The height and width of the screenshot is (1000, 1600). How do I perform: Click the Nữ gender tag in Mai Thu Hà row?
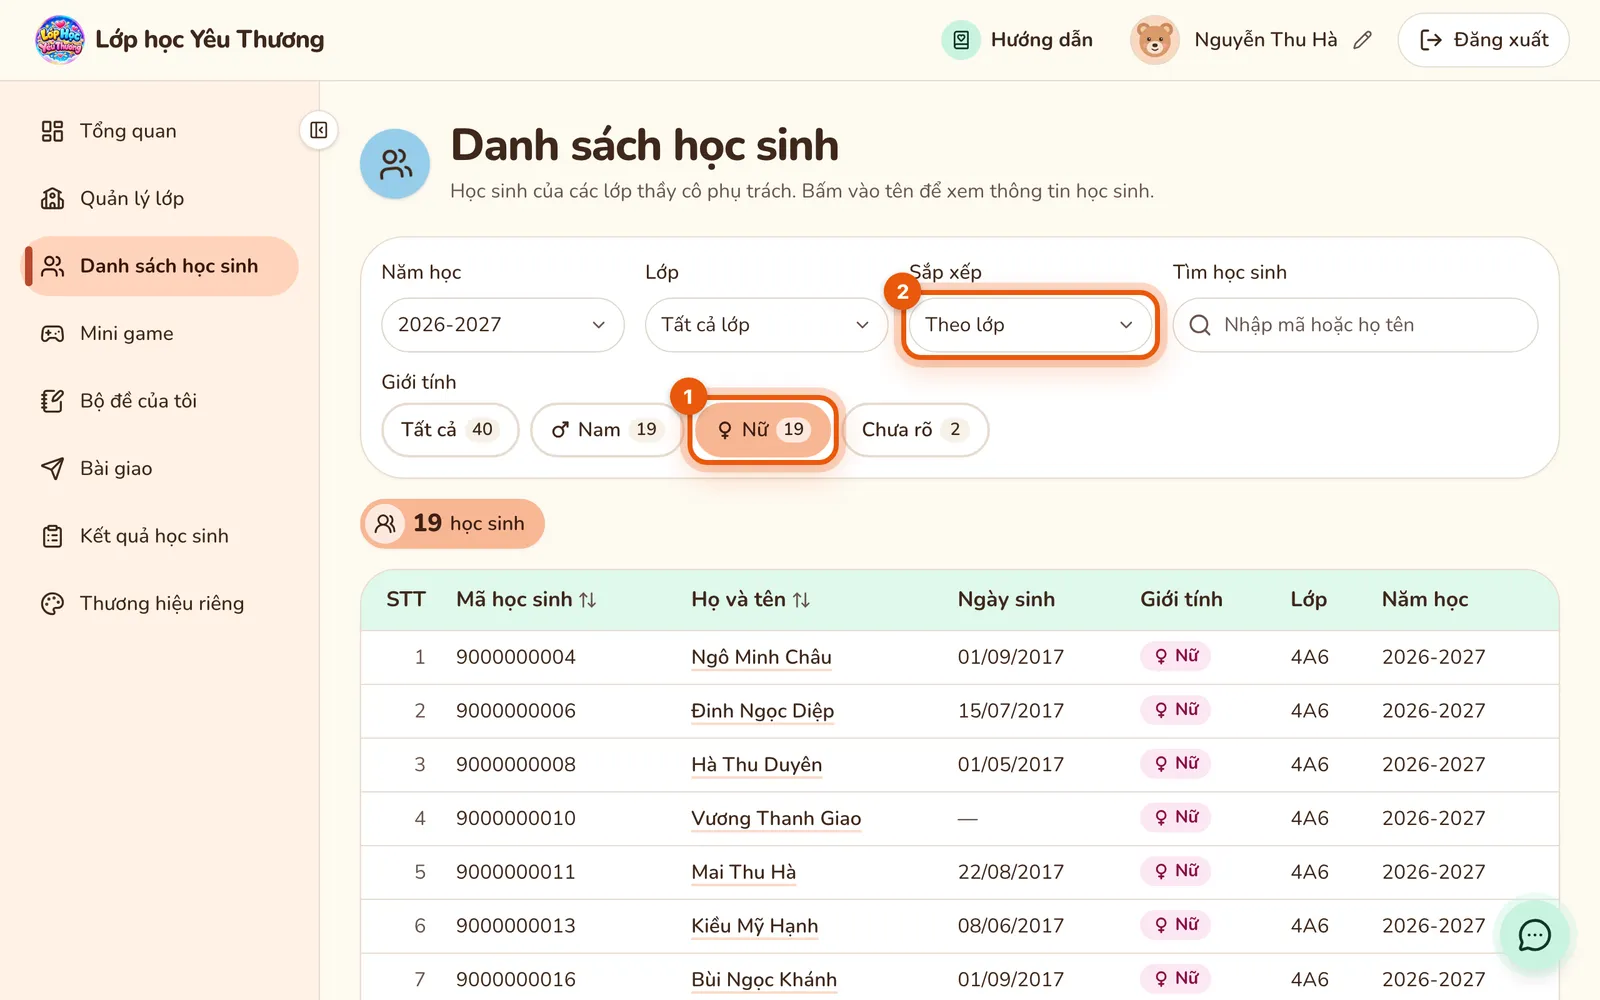point(1176,871)
